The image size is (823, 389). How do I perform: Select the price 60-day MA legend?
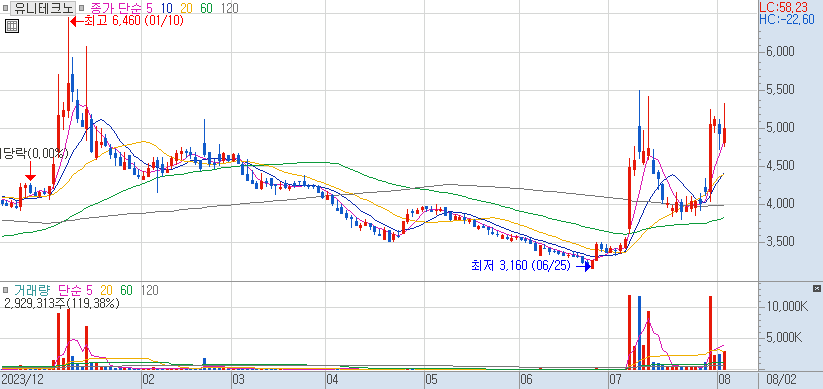pyautogui.click(x=206, y=8)
